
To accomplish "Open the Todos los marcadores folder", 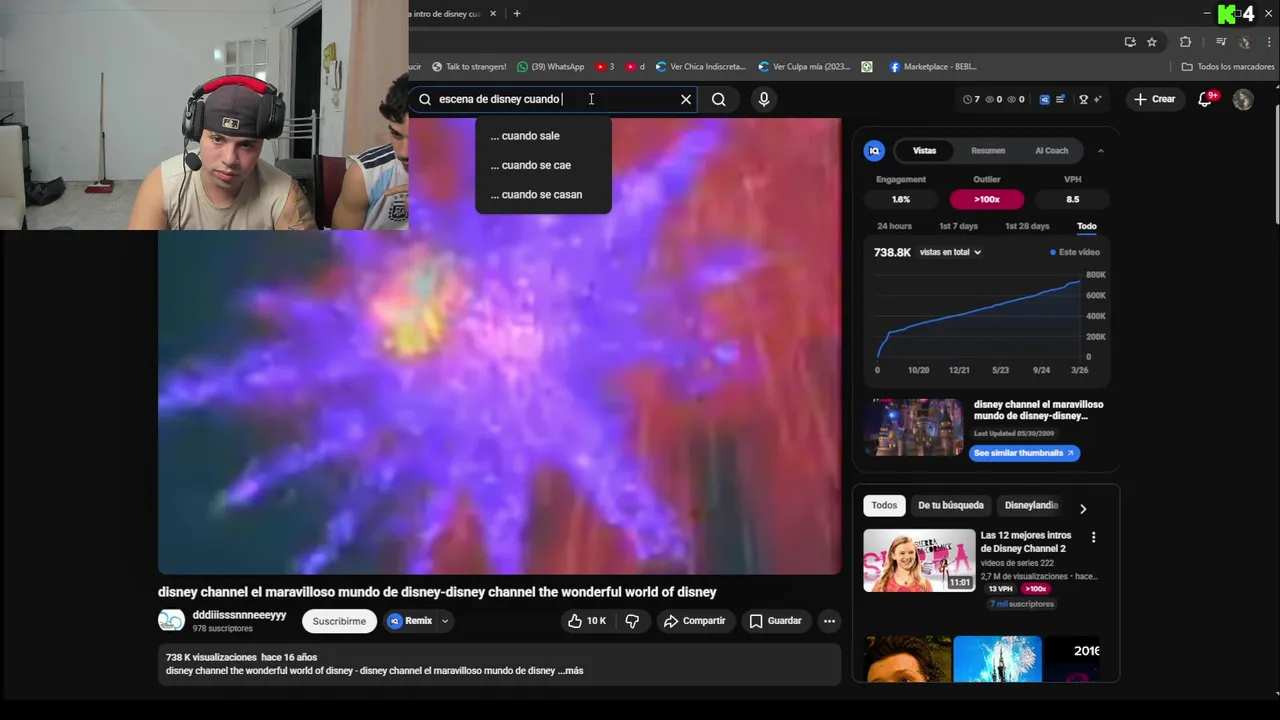I will pyautogui.click(x=1228, y=67).
